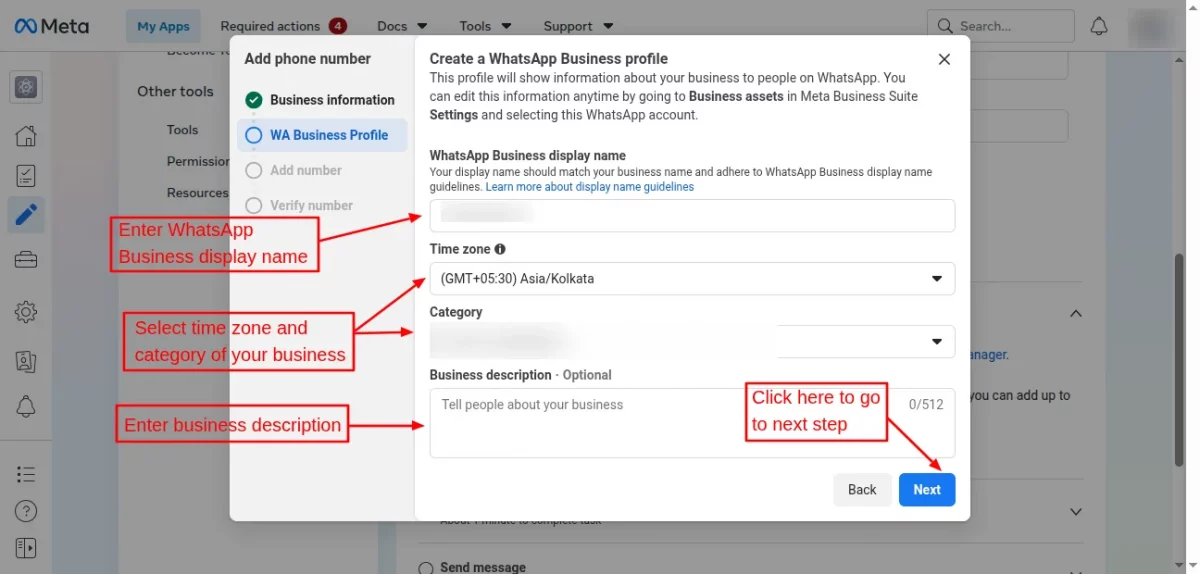The height and width of the screenshot is (574, 1200).
Task: Select the WA Business Profile step
Action: 321,135
